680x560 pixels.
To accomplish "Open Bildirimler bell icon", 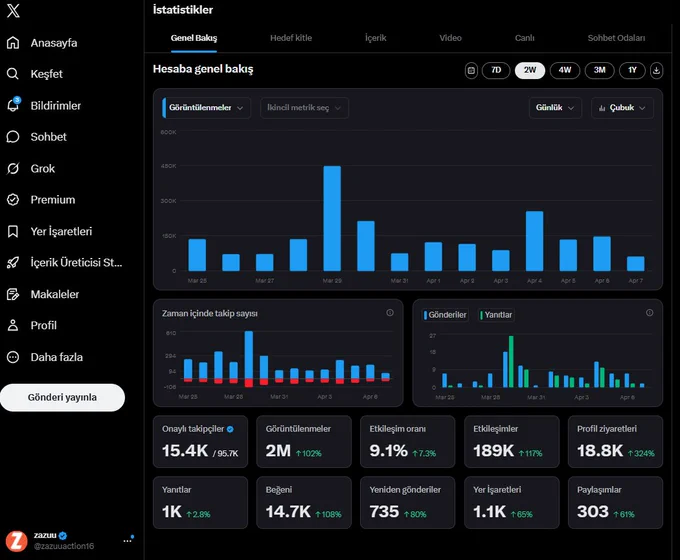I will [13, 105].
